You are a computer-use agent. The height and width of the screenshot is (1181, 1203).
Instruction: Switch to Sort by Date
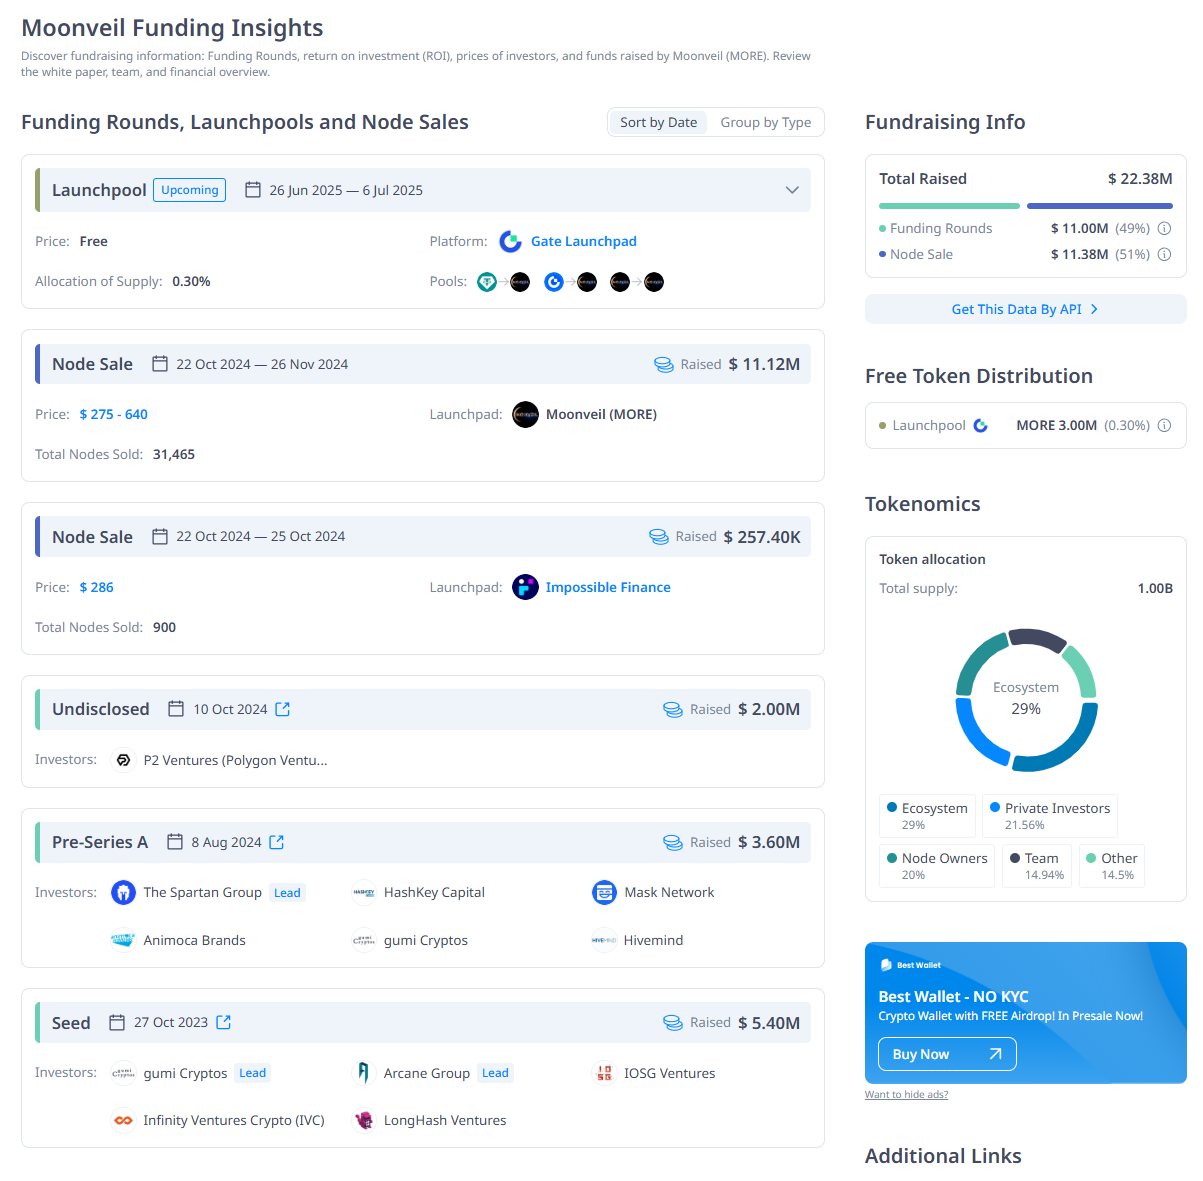(658, 122)
